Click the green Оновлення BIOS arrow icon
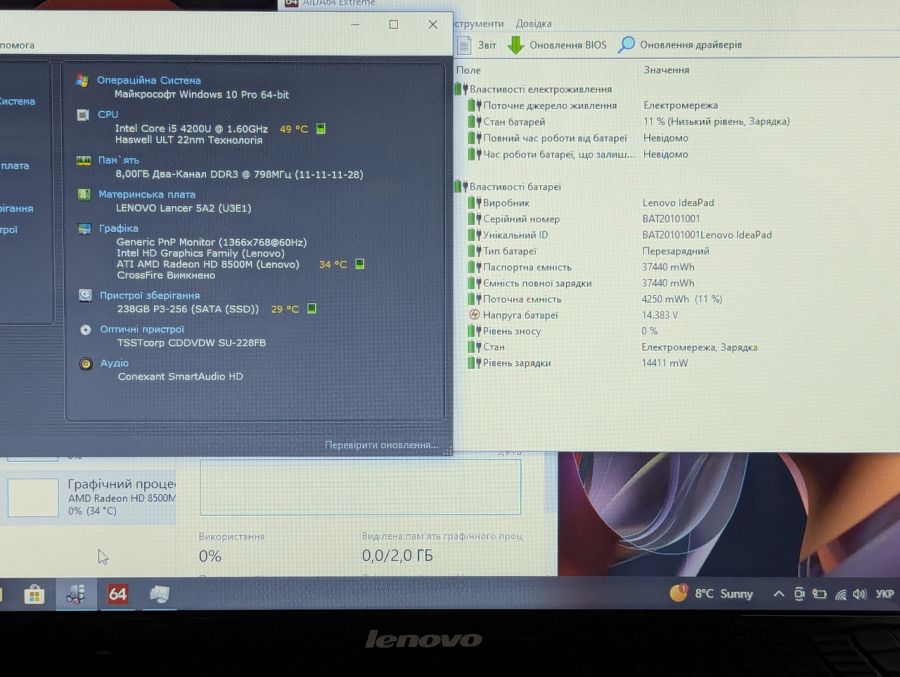 coord(515,45)
